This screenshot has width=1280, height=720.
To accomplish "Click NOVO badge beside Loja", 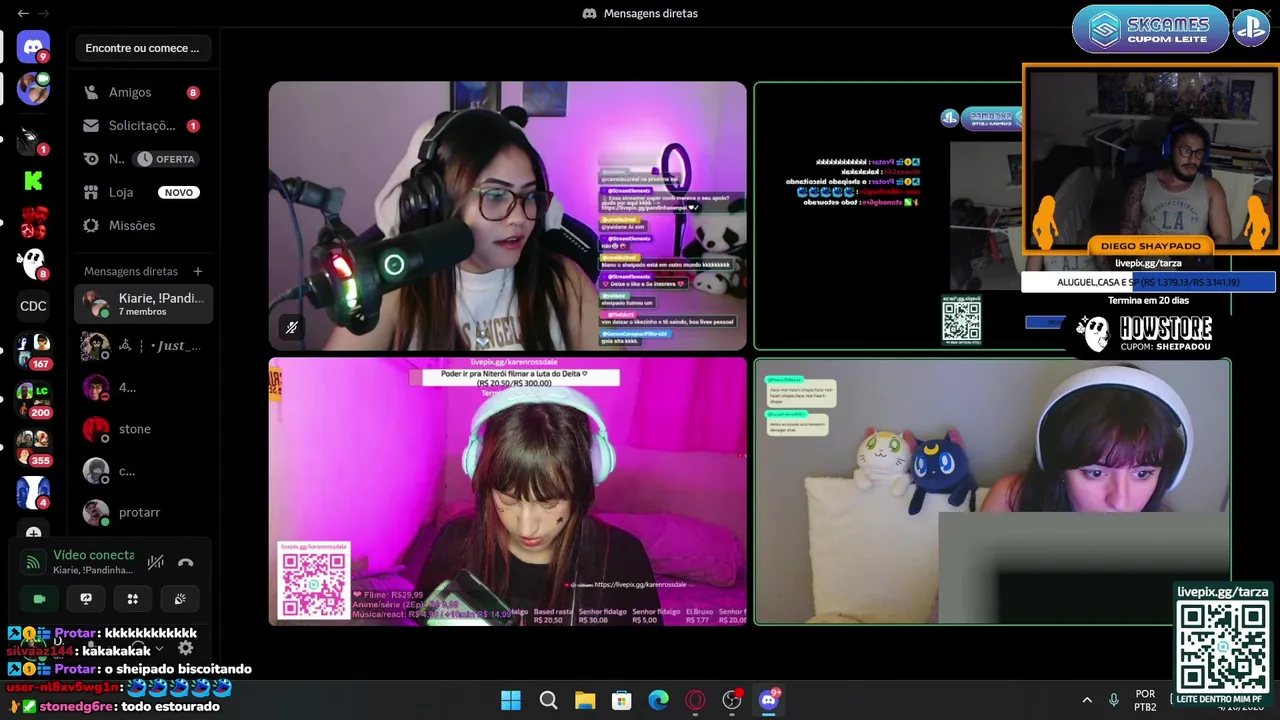I will pos(179,192).
